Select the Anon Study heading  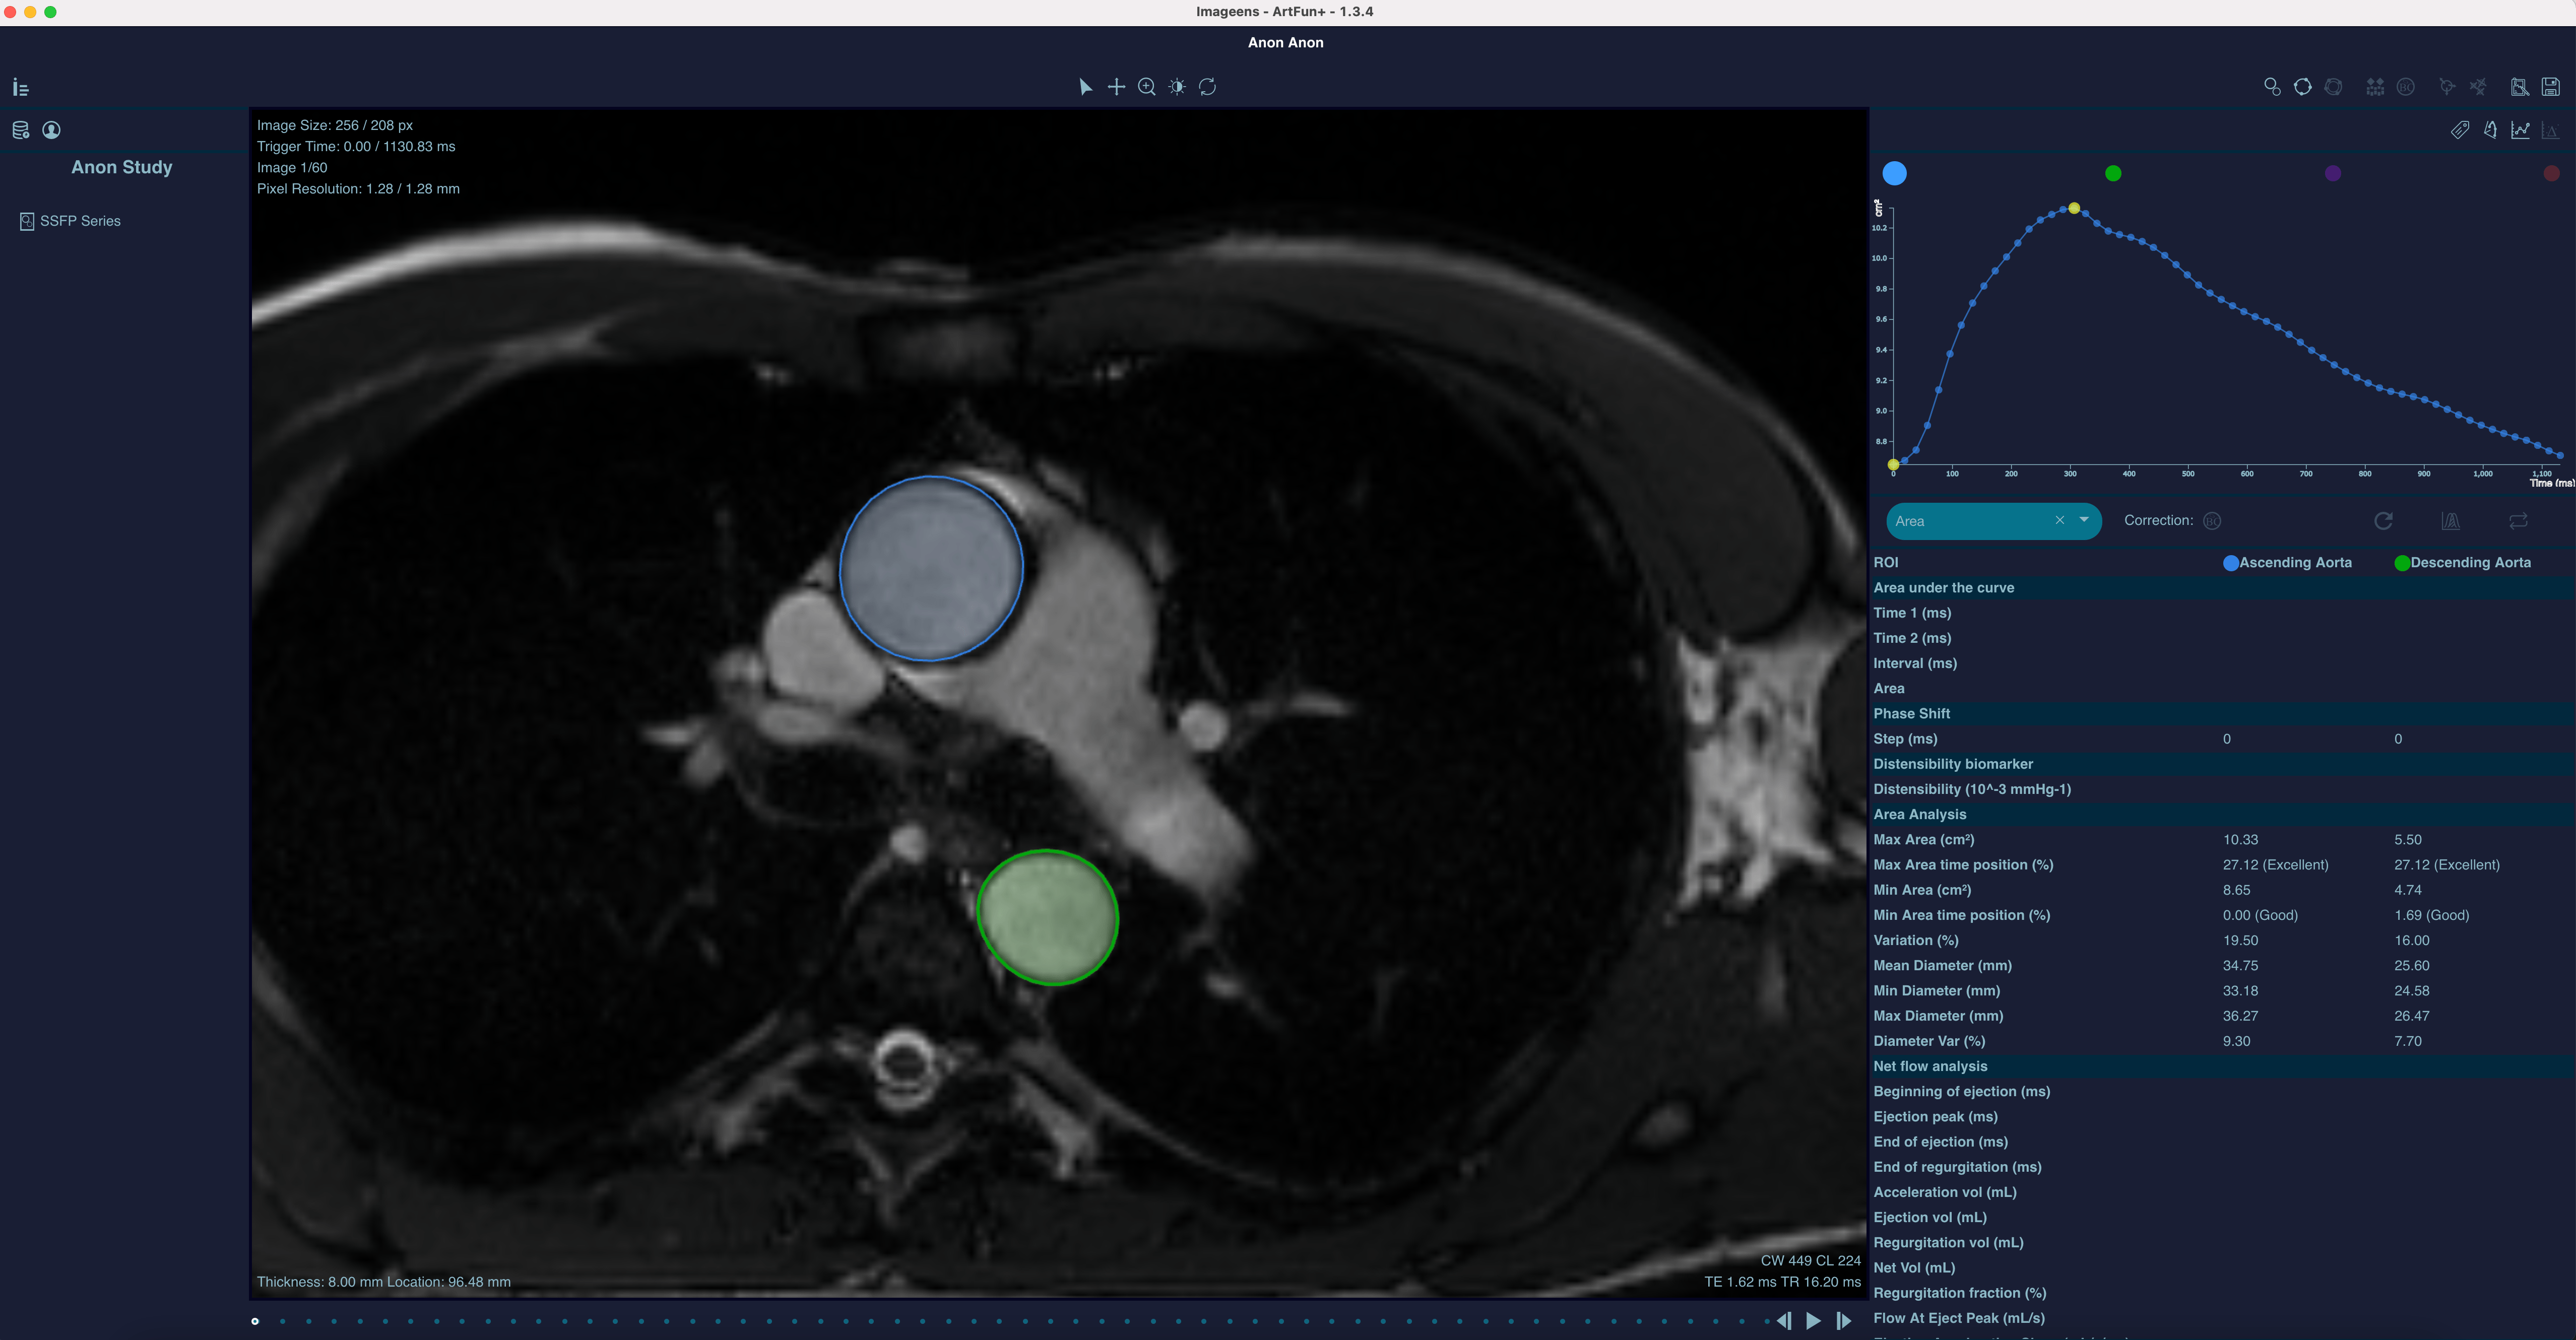pos(122,167)
